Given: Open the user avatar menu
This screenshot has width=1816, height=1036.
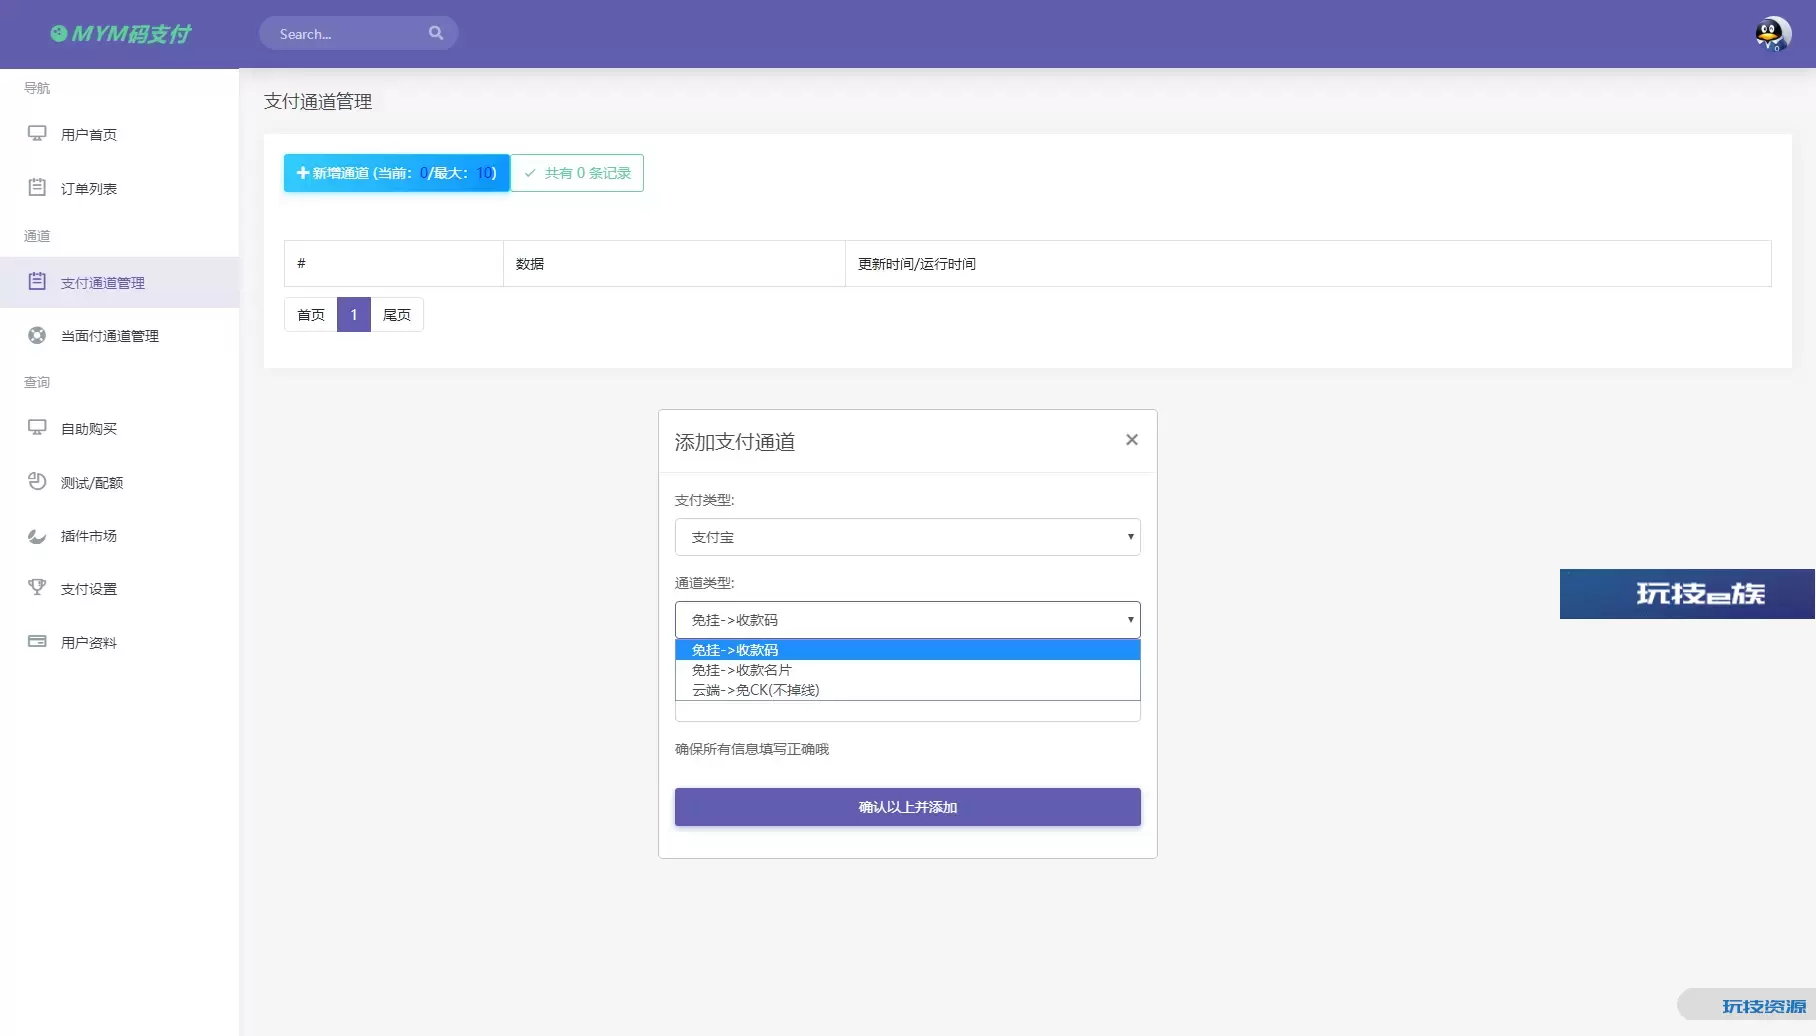Looking at the screenshot, I should coord(1772,34).
